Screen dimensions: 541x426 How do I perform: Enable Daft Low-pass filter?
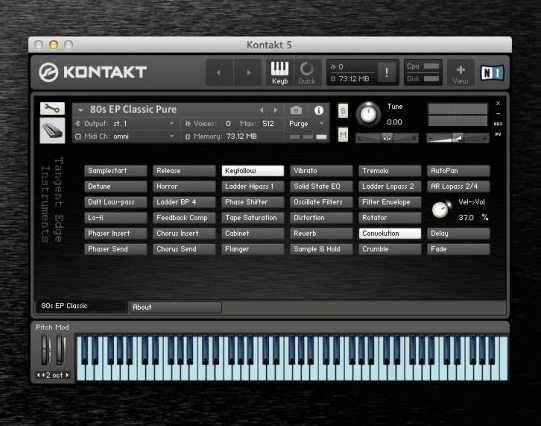[x=116, y=202]
